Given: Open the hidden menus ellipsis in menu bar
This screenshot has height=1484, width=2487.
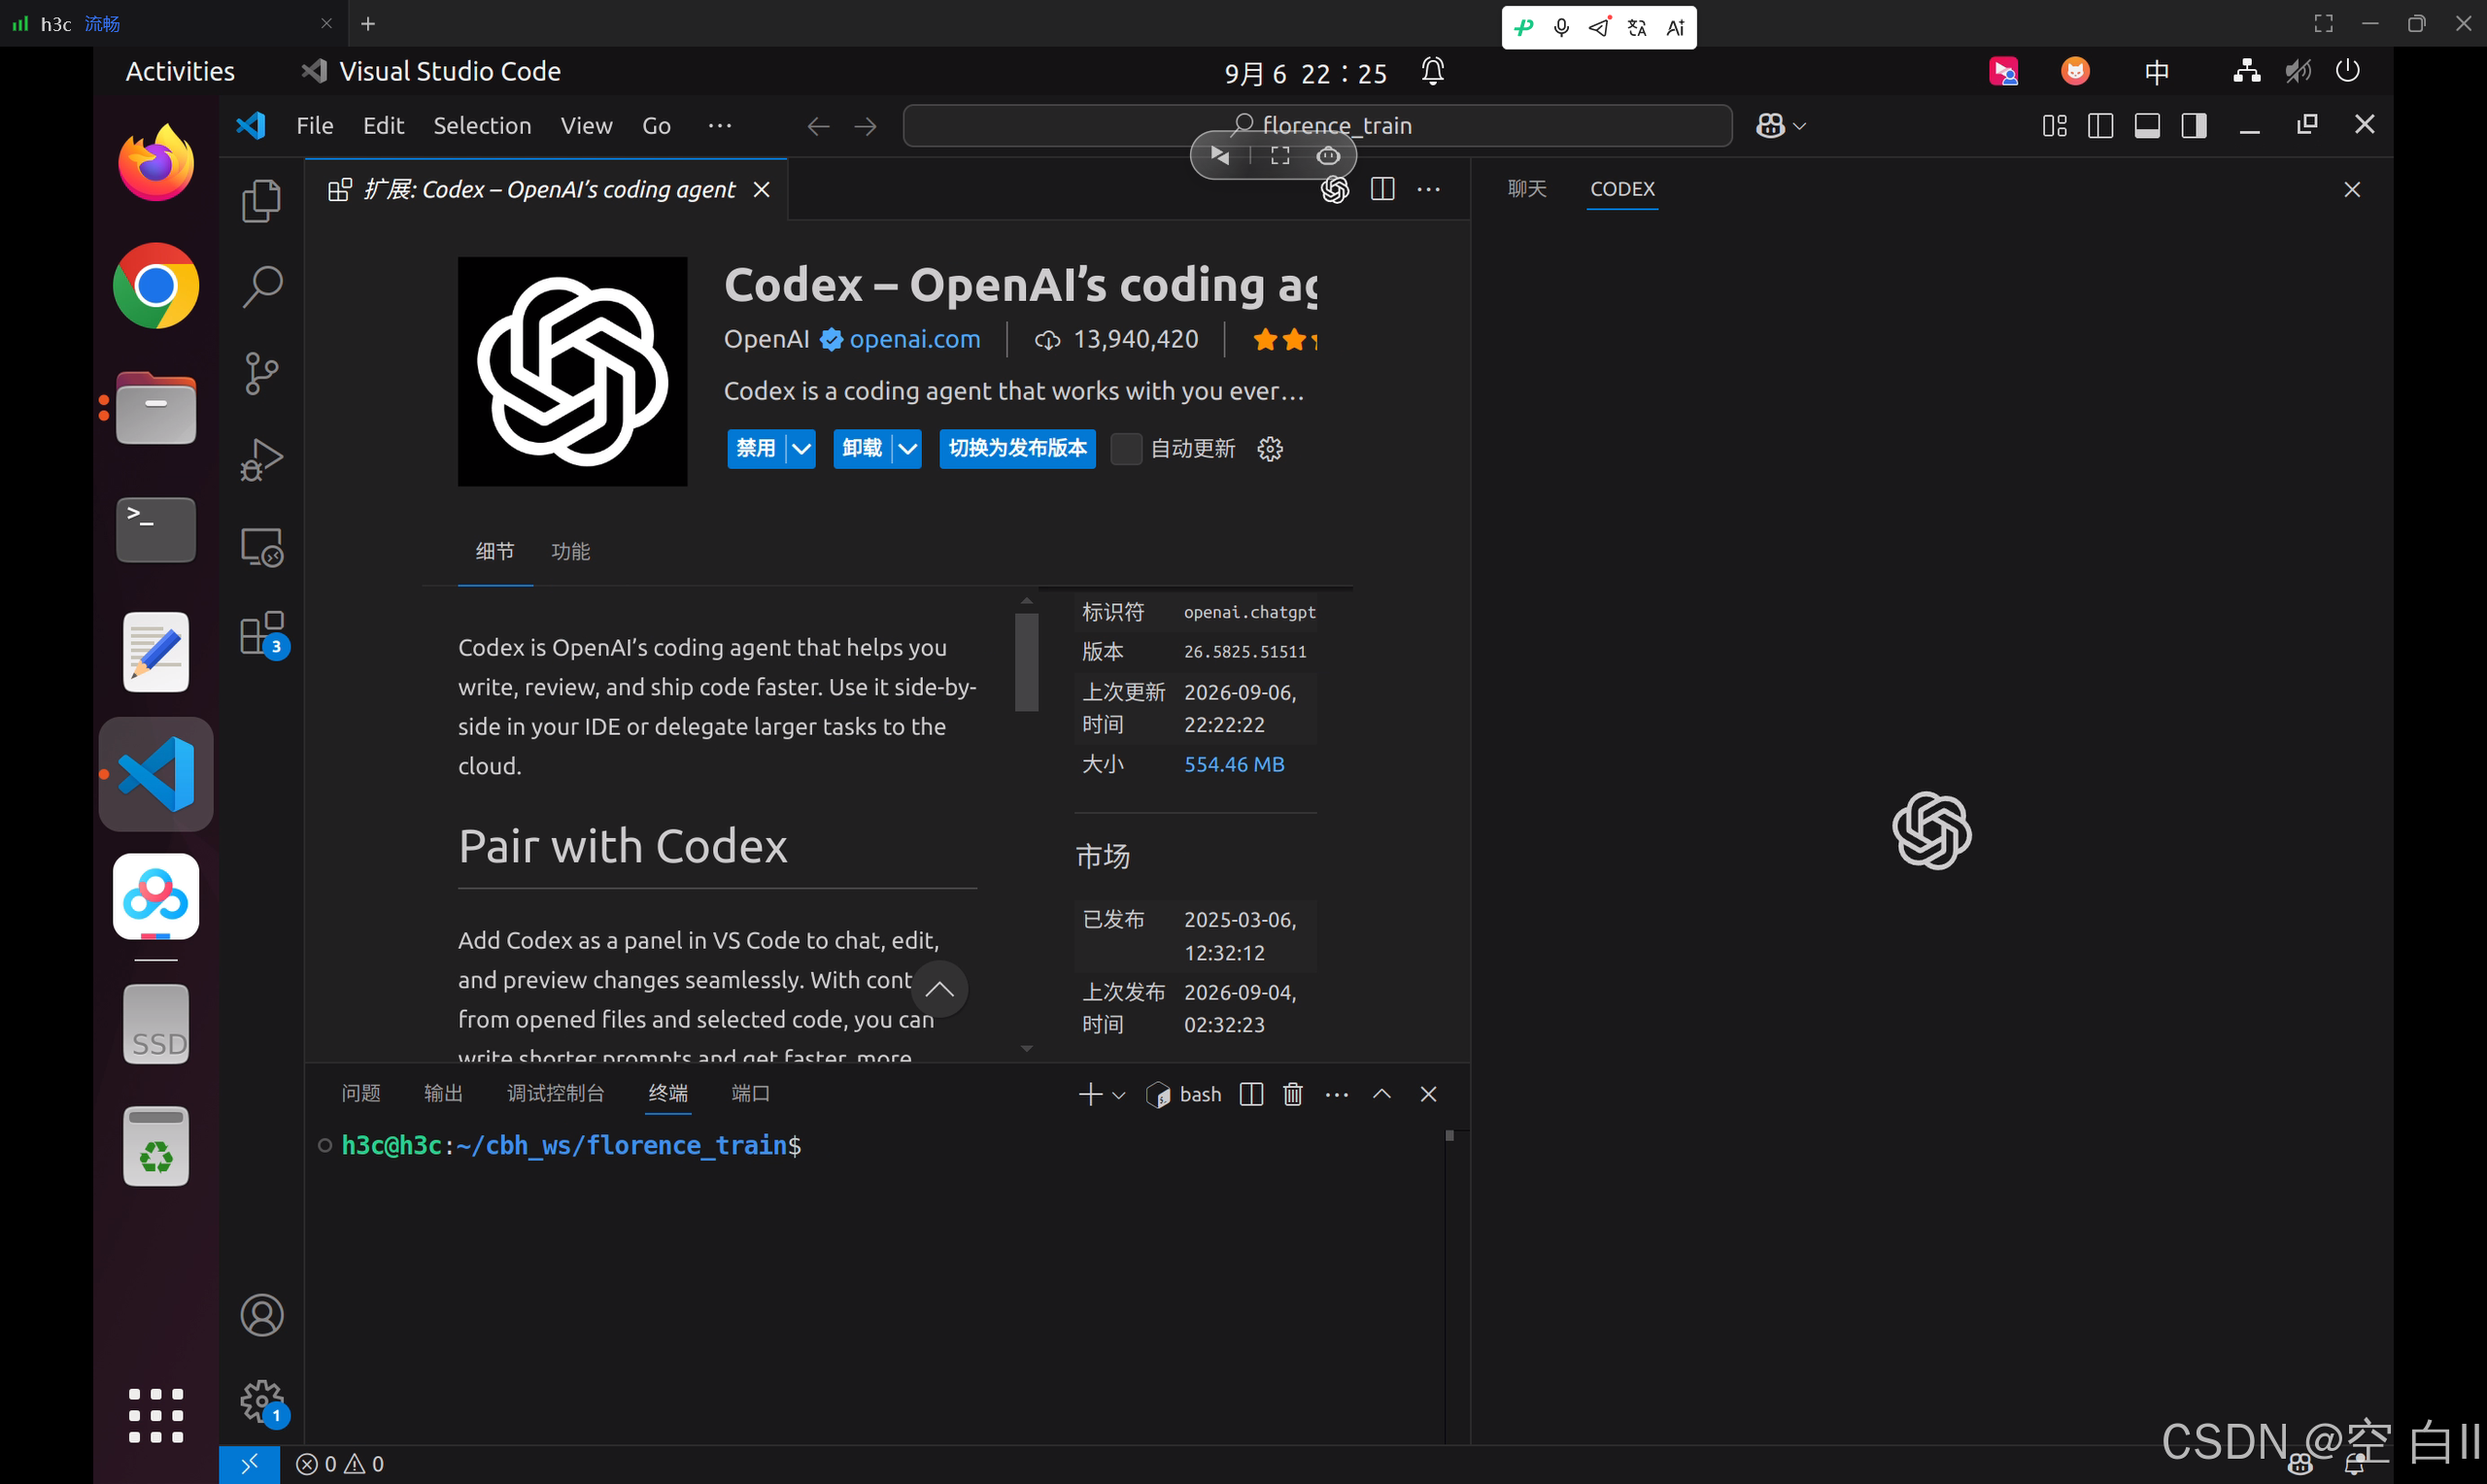Looking at the screenshot, I should click(720, 125).
